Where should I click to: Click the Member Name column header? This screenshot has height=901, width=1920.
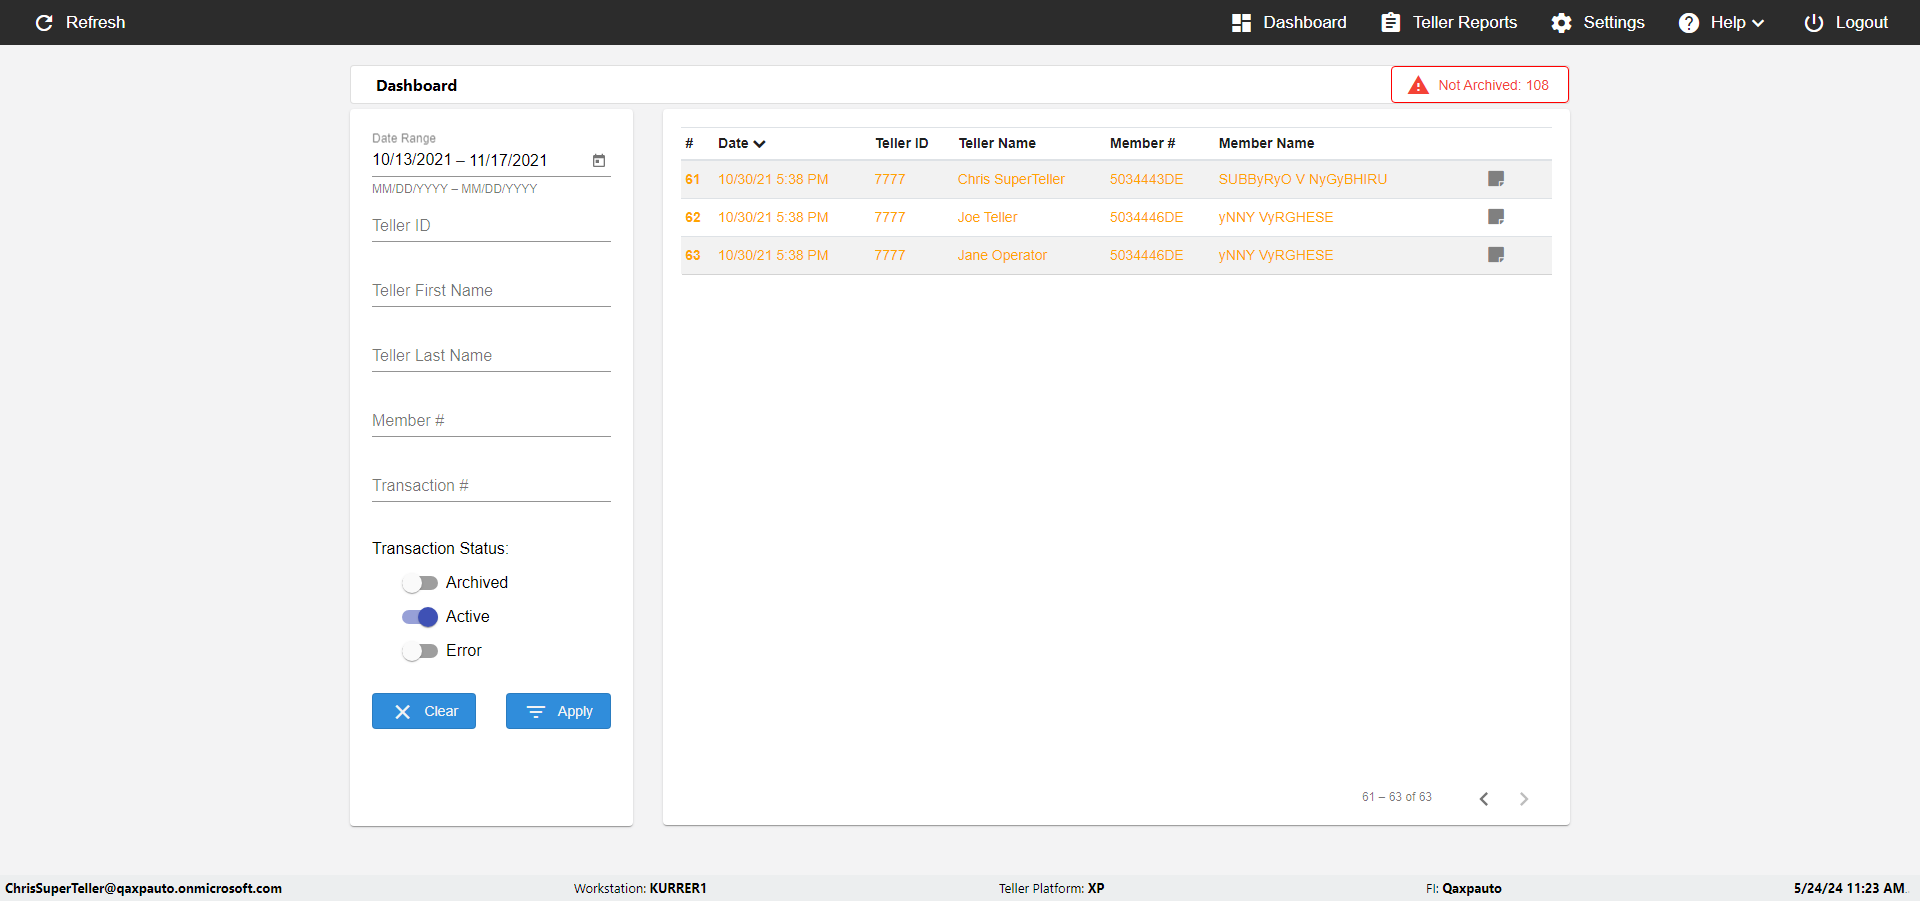coord(1266,143)
